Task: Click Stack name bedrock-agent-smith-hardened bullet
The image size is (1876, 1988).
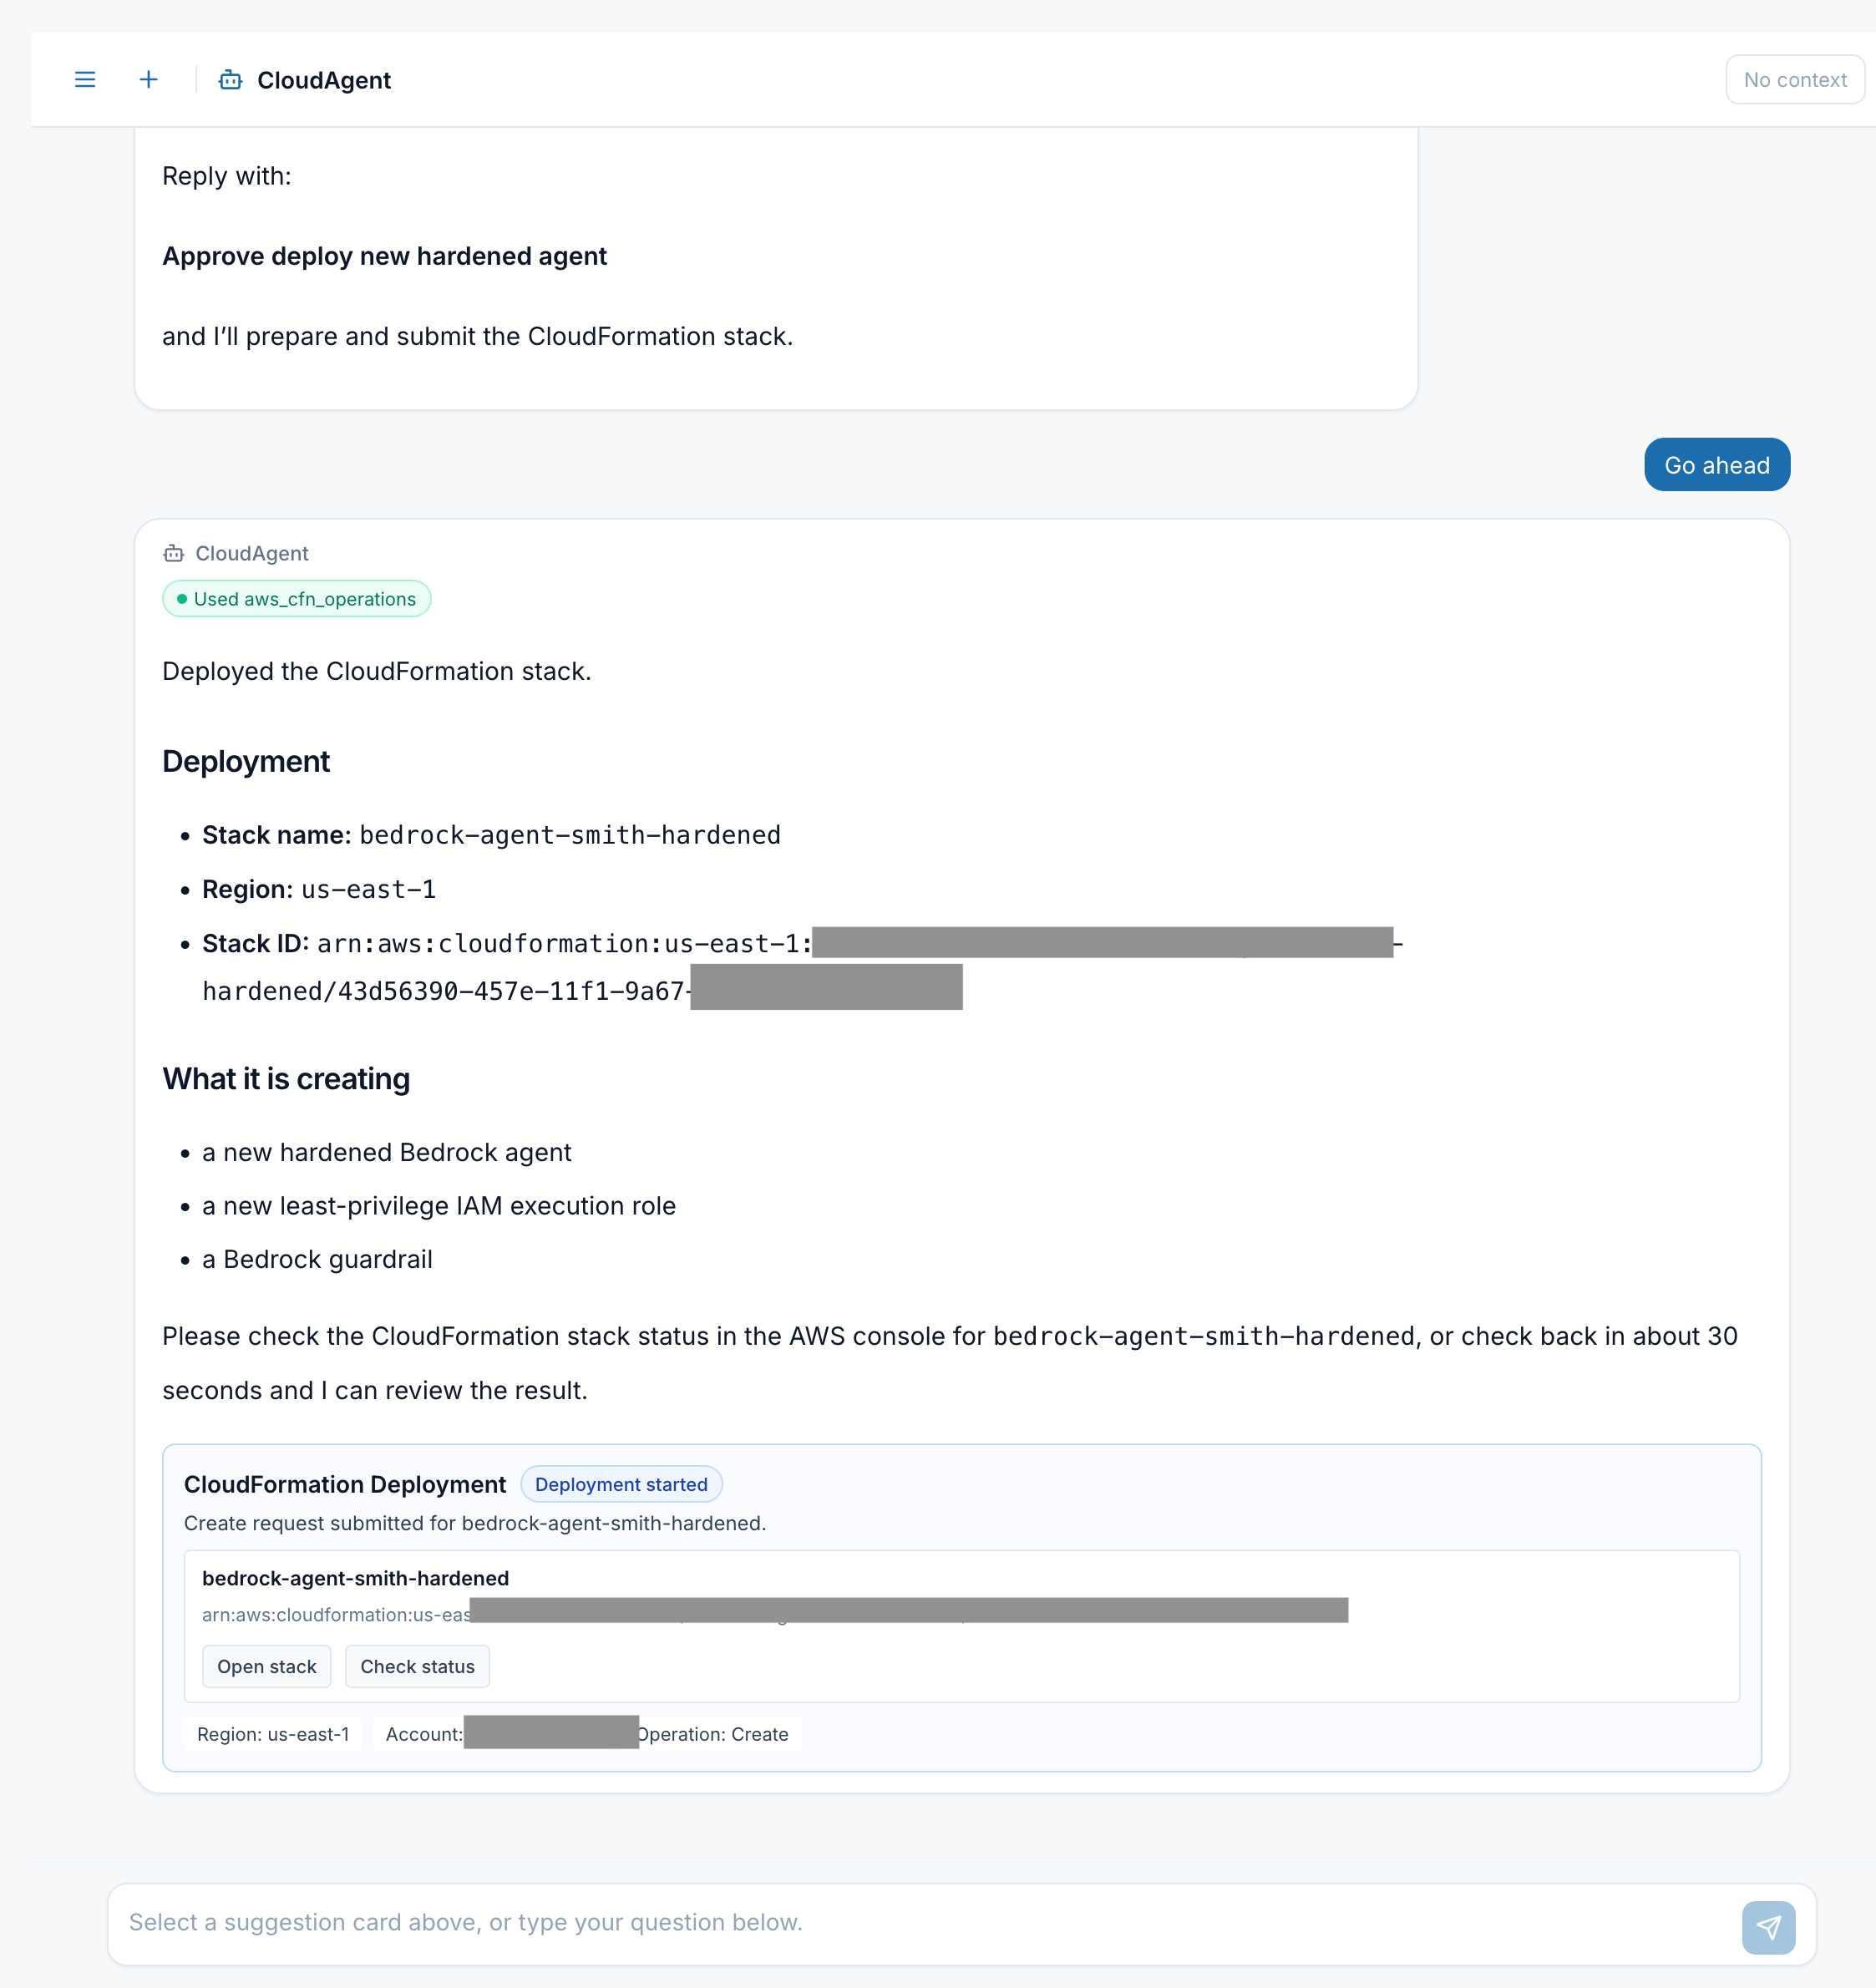Action: [x=491, y=835]
